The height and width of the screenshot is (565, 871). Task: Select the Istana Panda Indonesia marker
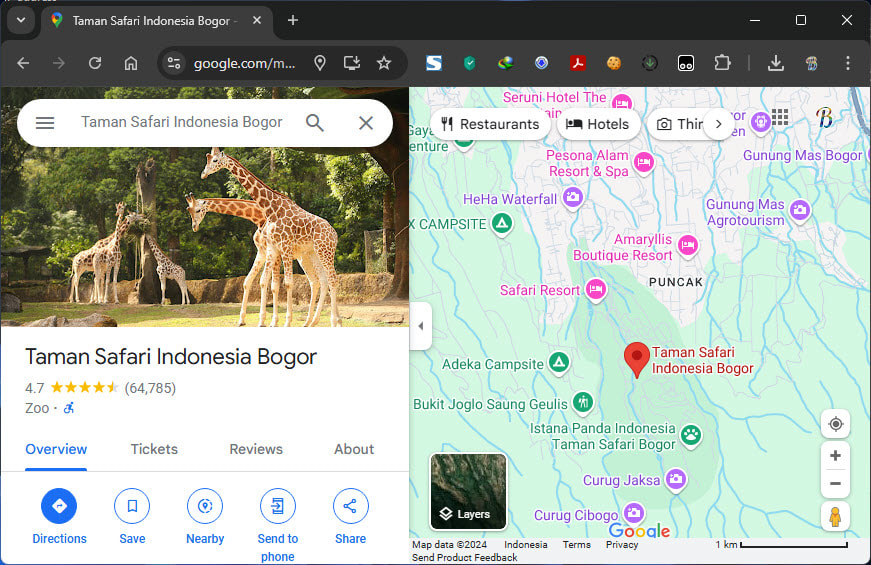pyautogui.click(x=691, y=434)
